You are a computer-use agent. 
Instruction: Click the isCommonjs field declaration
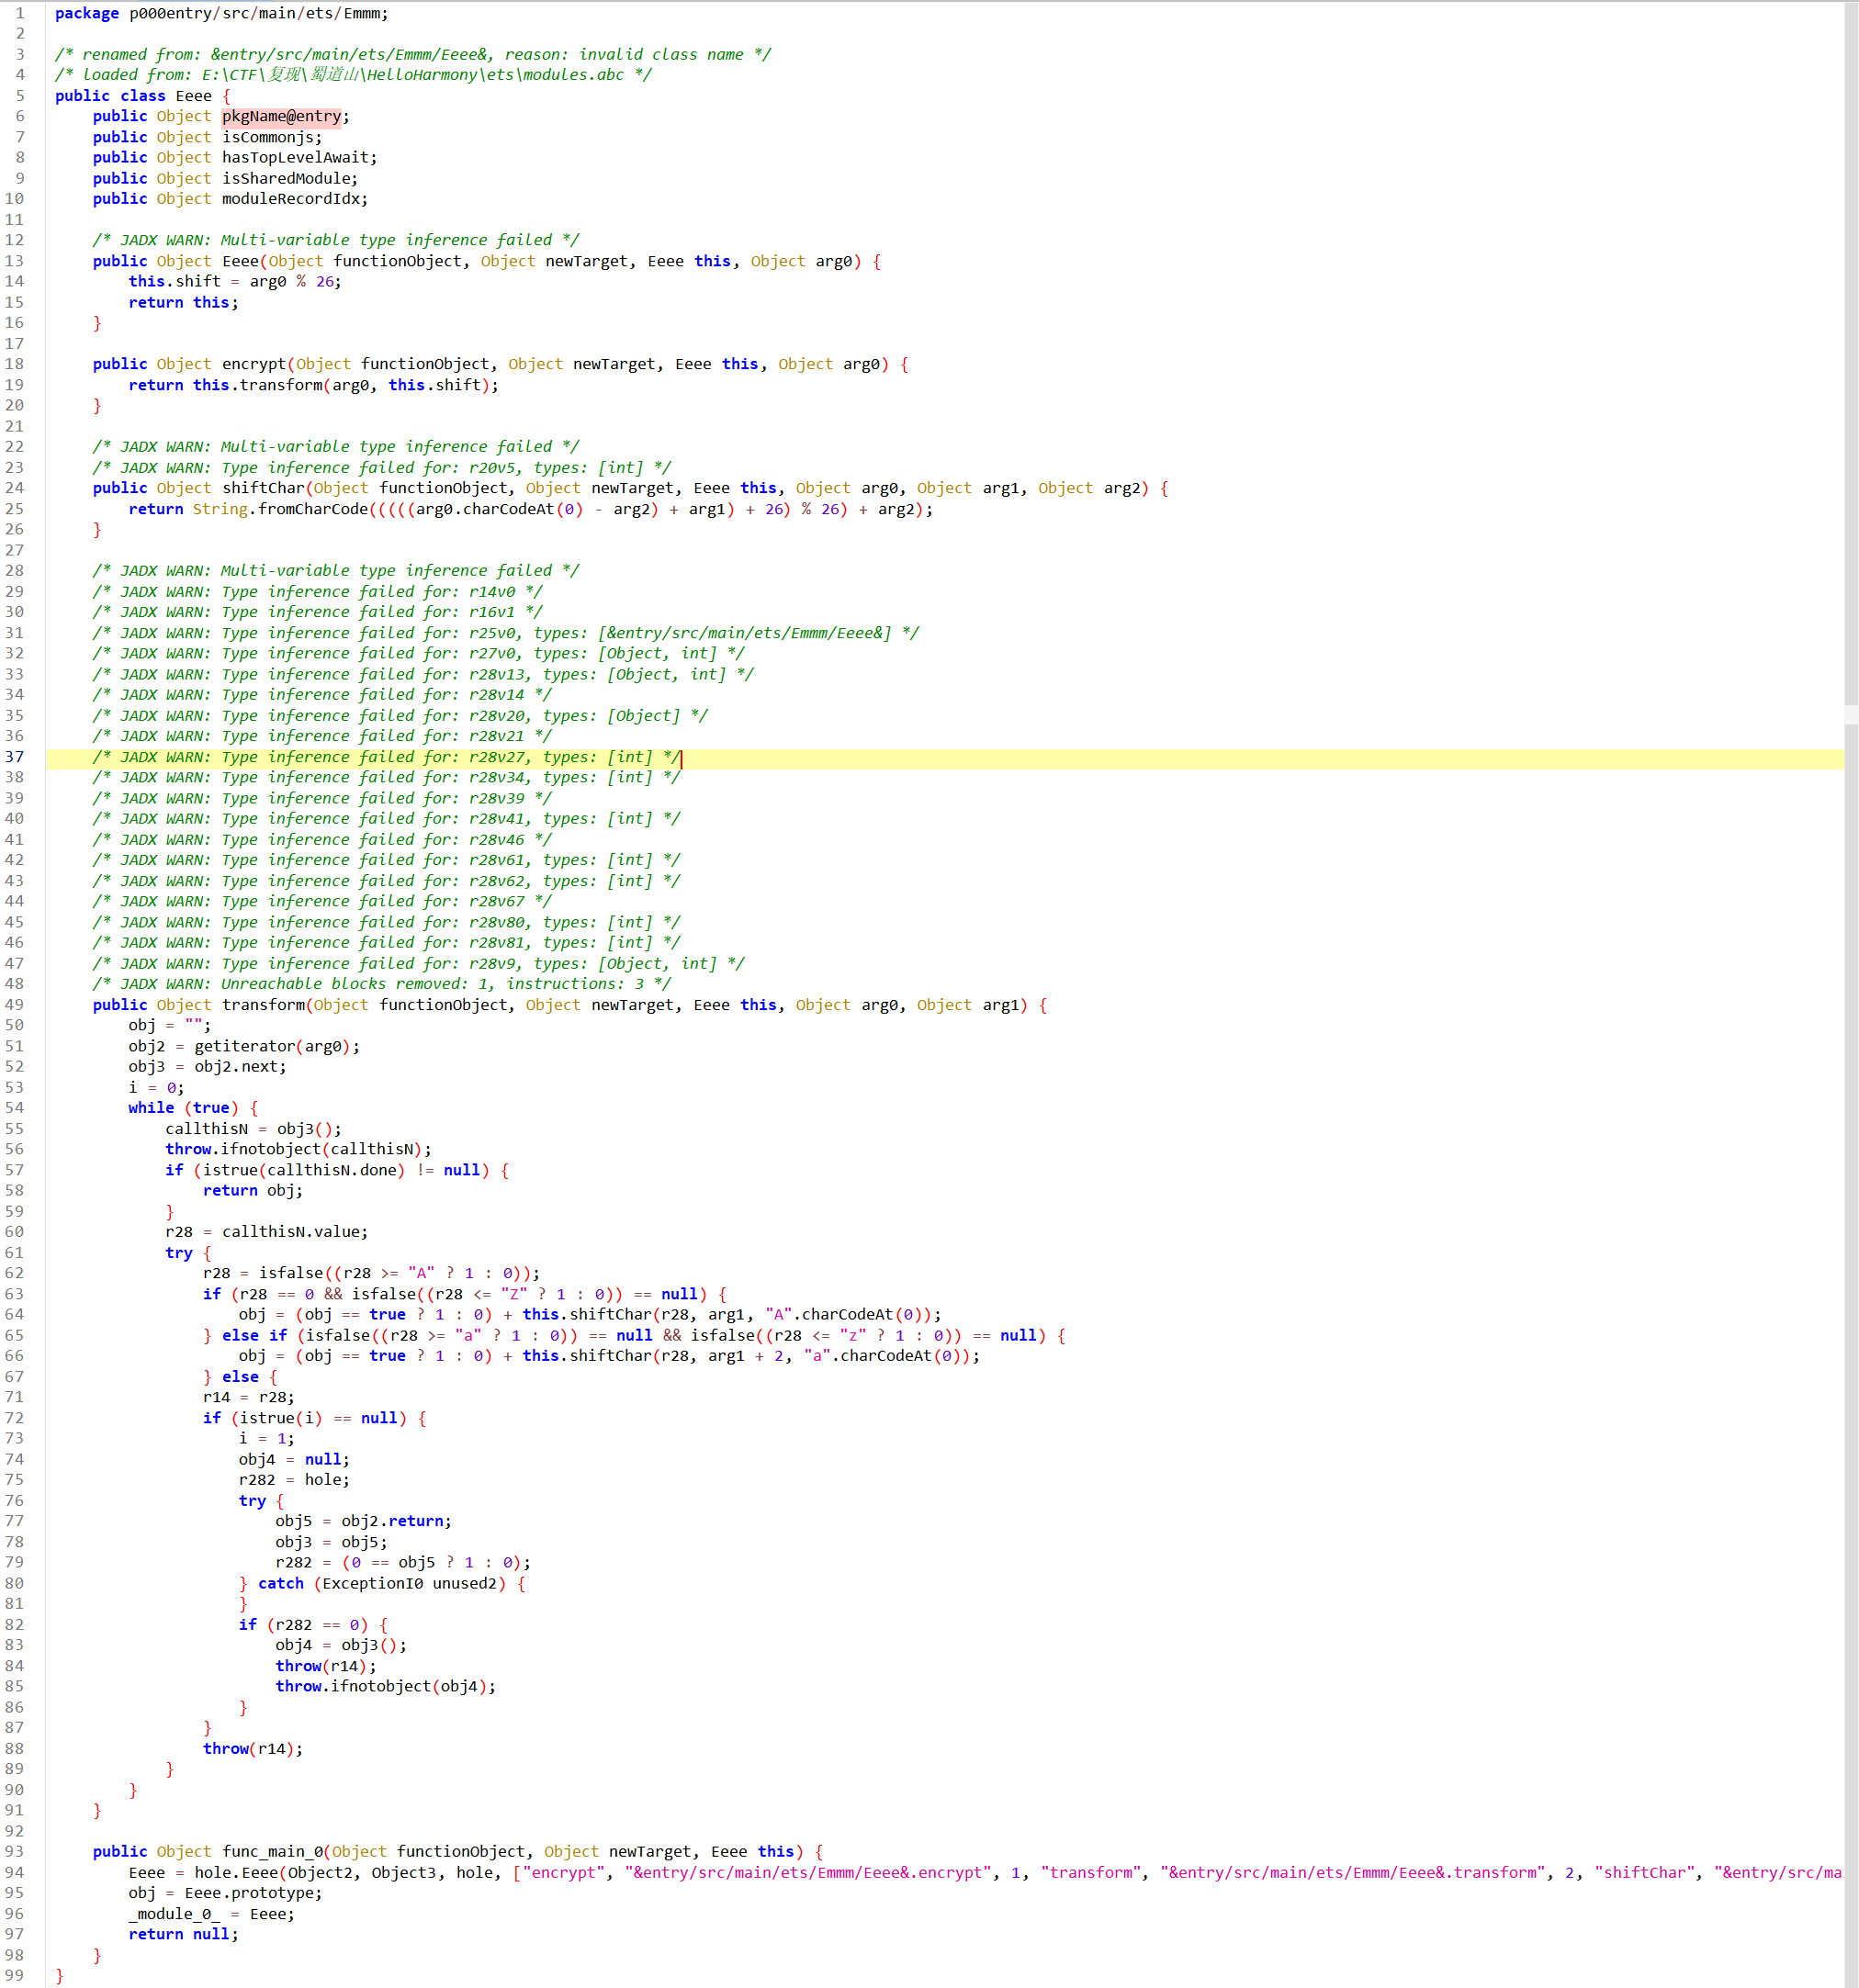[207, 137]
